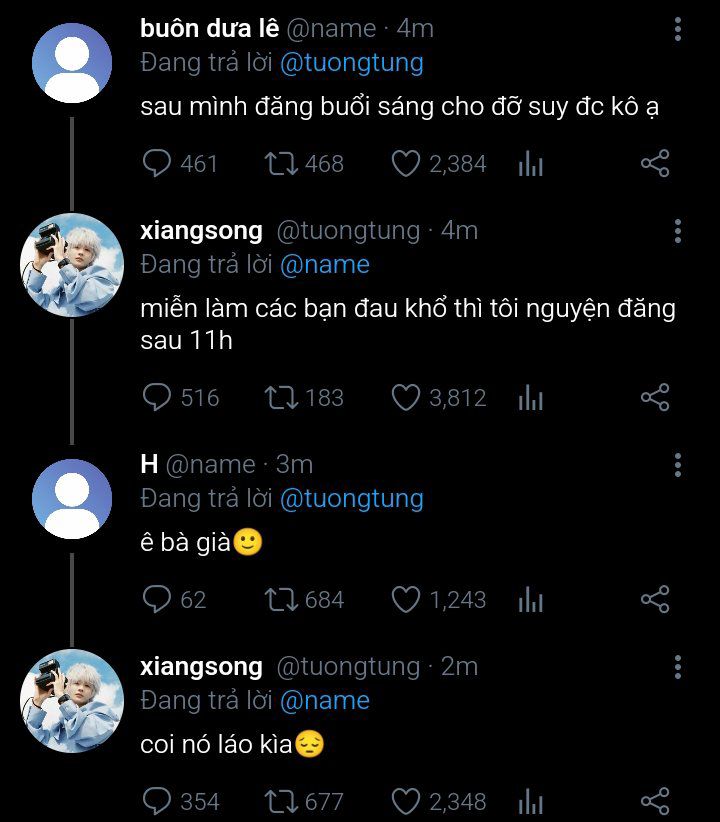
Task: Open xiangsong's profile picture on first reply
Action: 71,264
